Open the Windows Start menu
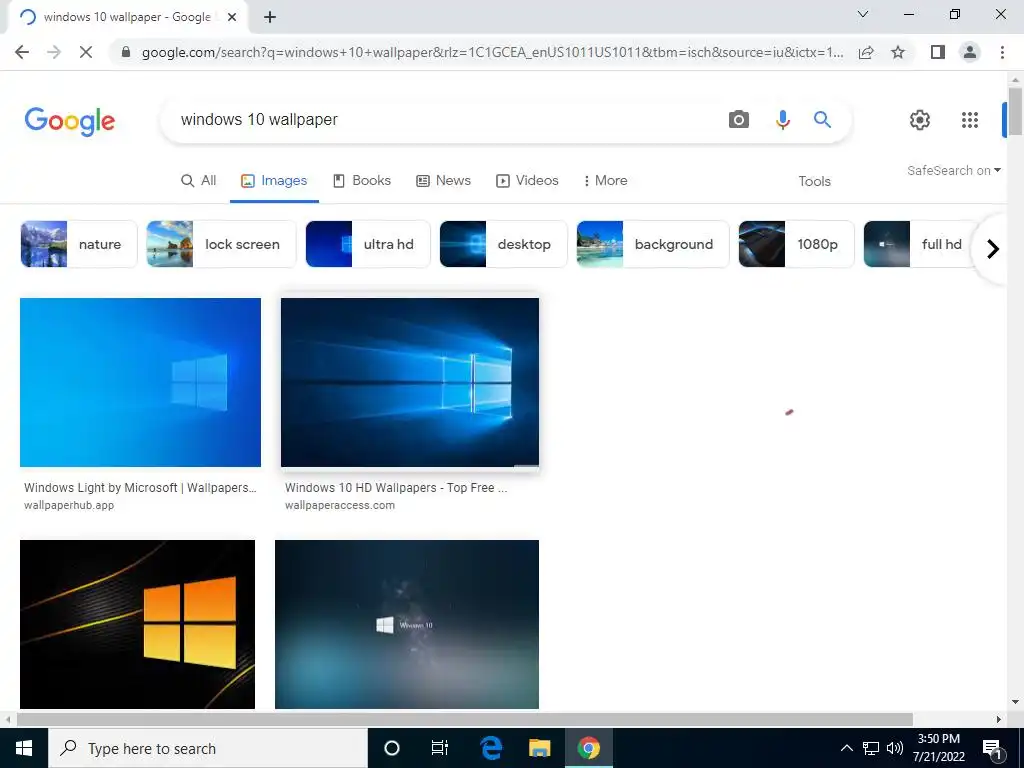Viewport: 1024px width, 768px height. tap(24, 748)
